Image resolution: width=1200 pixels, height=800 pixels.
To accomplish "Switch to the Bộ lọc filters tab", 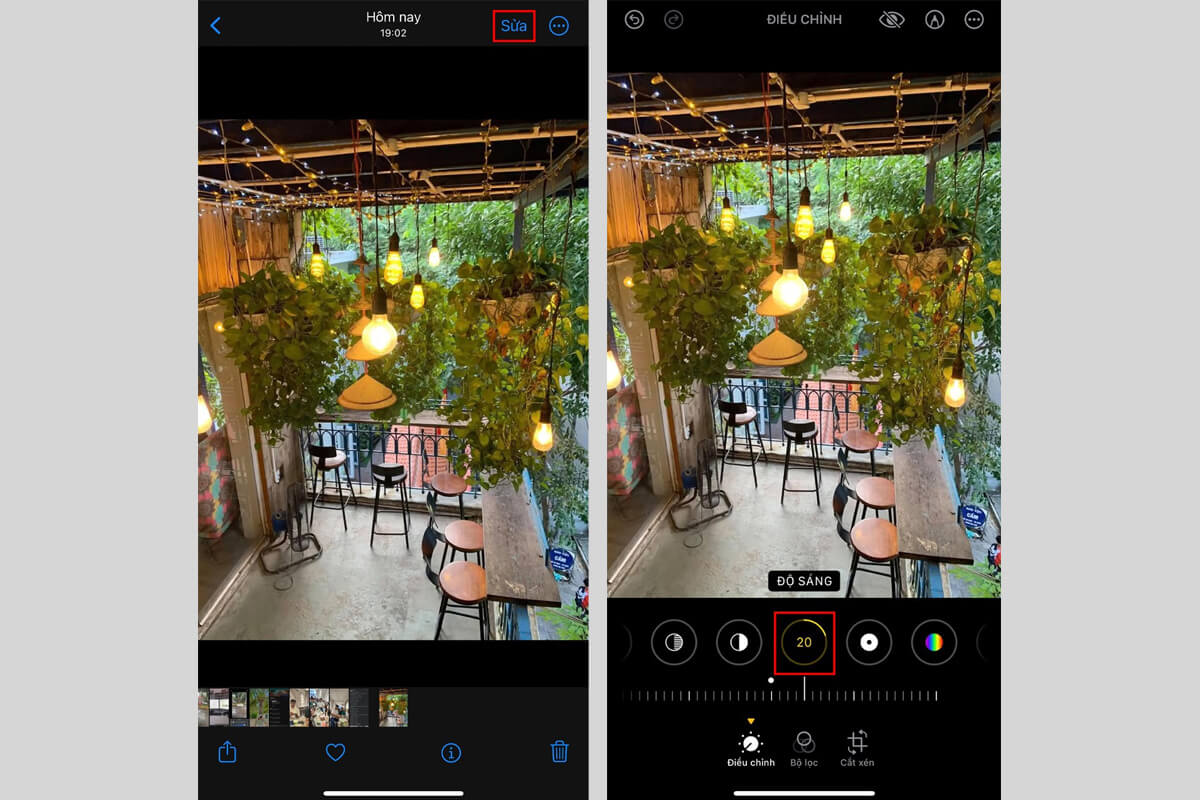I will tap(804, 749).
